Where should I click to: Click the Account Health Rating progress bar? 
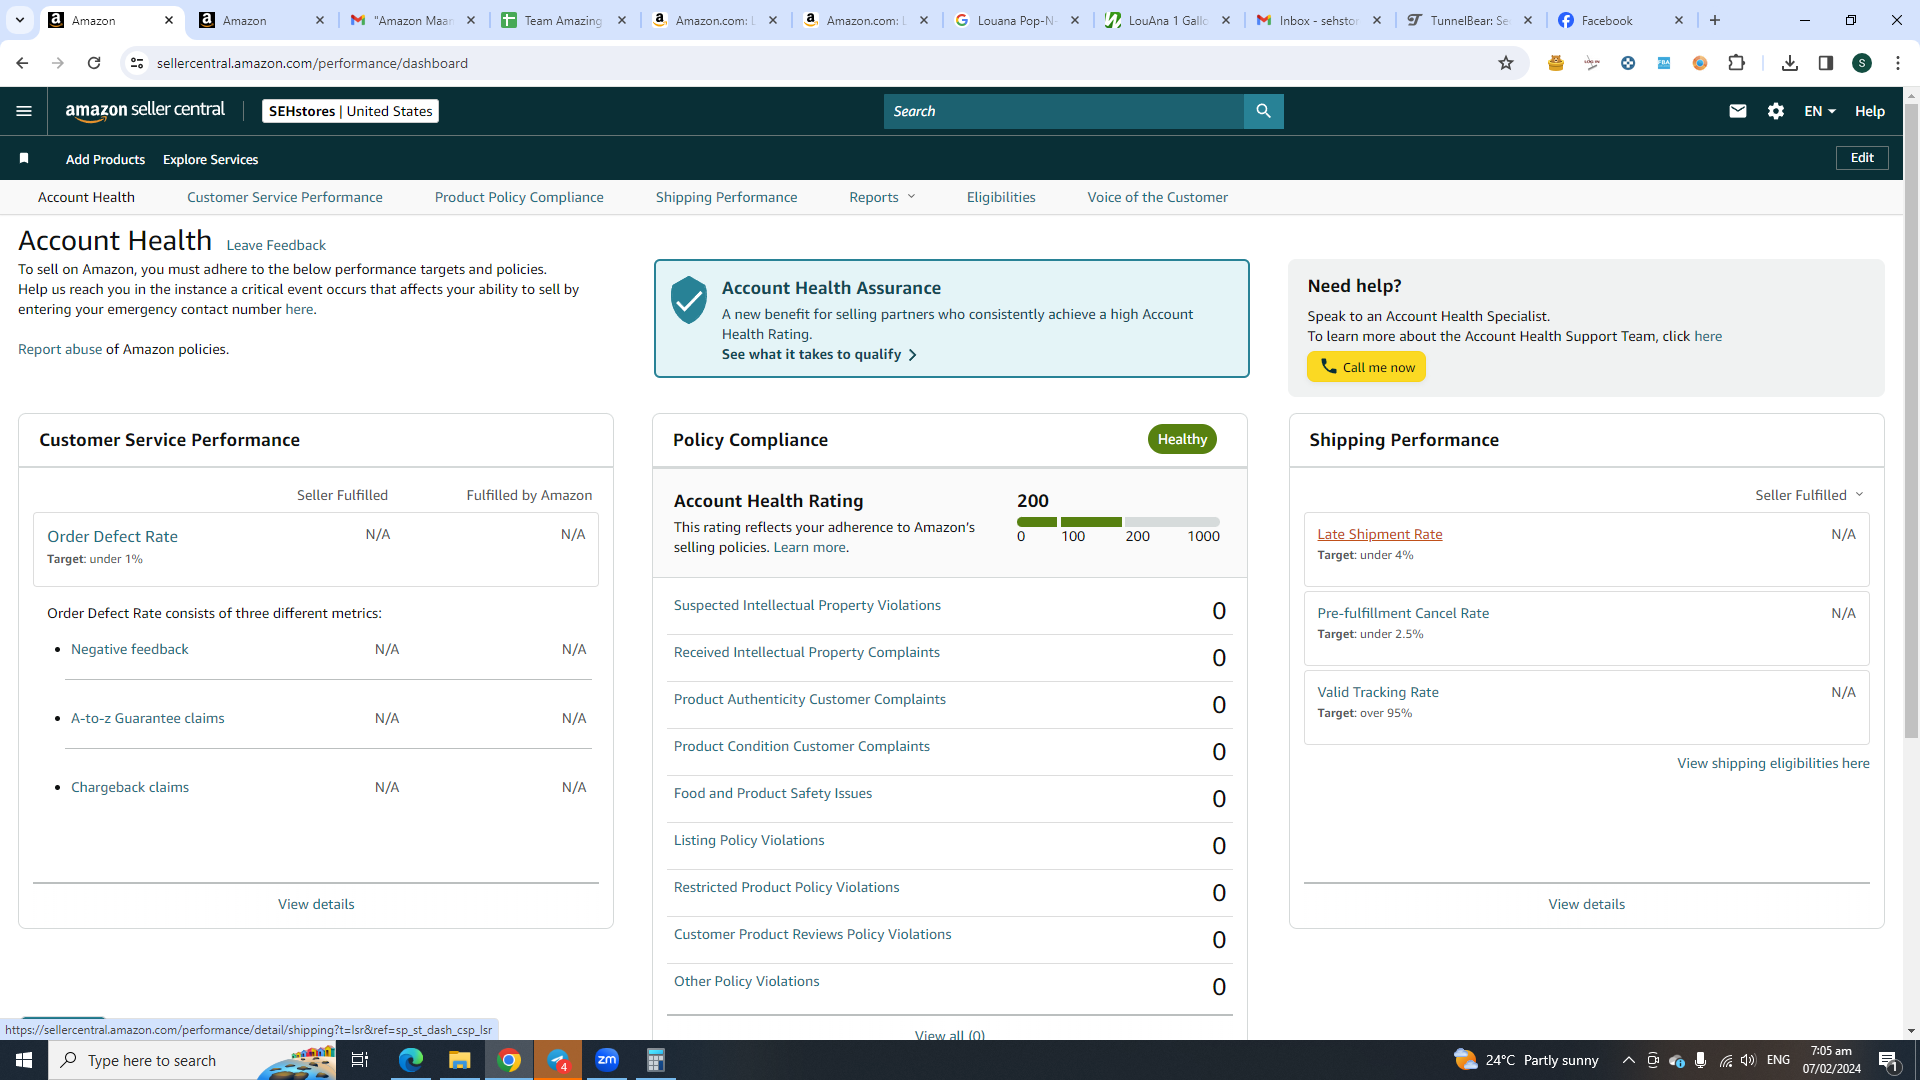[x=1118, y=522]
